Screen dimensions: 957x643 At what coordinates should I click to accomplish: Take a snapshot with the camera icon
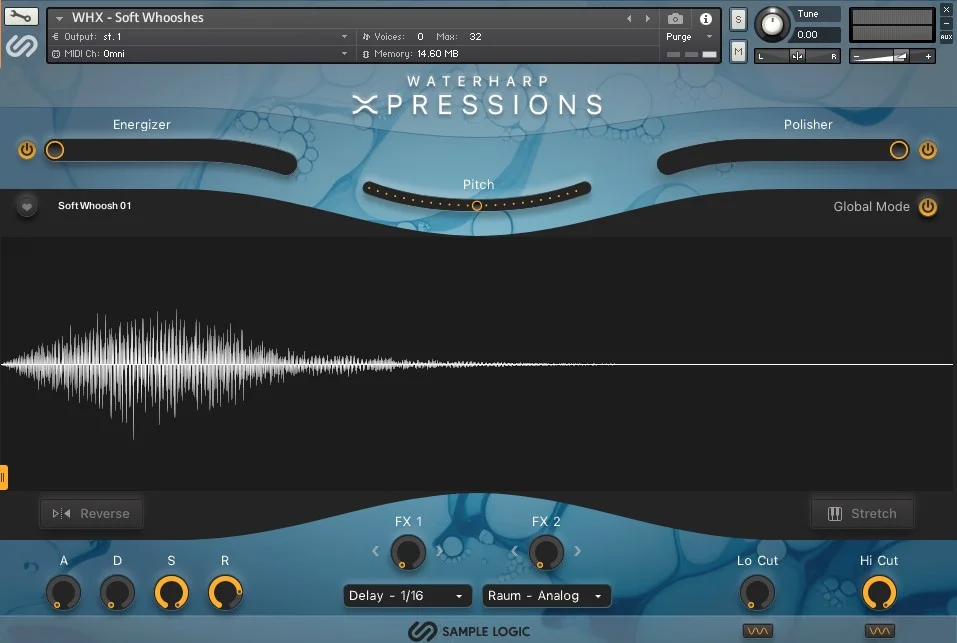(675, 19)
